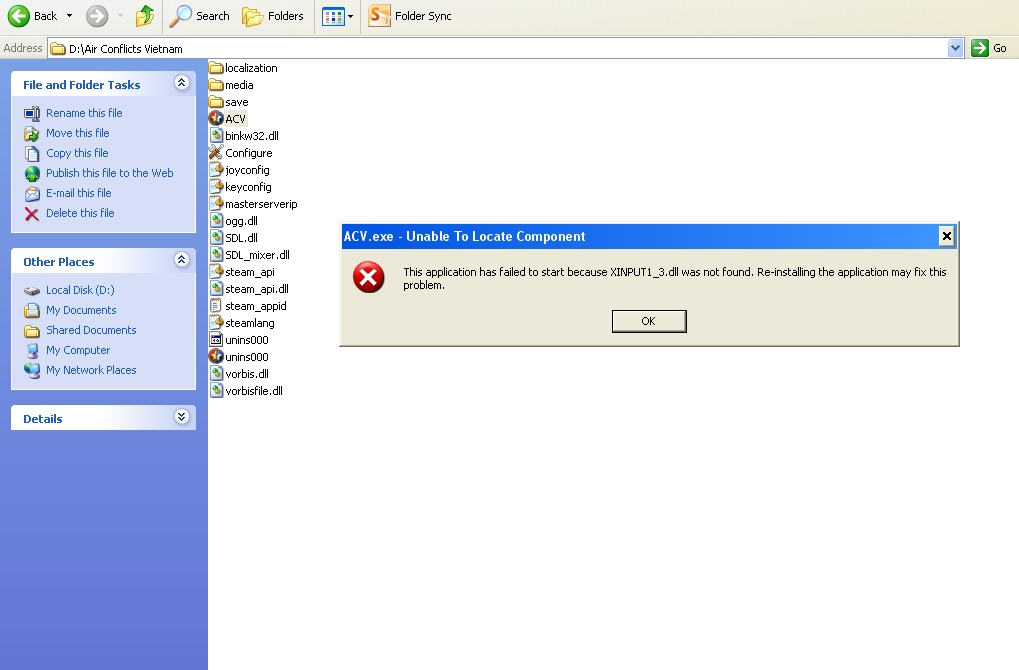
Task: Select the SDL.dll file icon
Action: [216, 238]
